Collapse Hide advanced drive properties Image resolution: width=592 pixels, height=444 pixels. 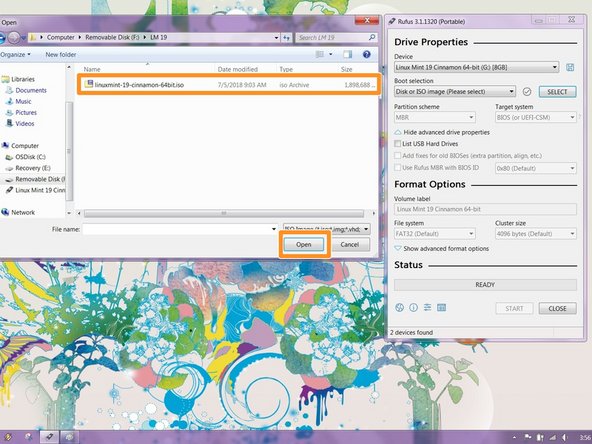coord(442,133)
